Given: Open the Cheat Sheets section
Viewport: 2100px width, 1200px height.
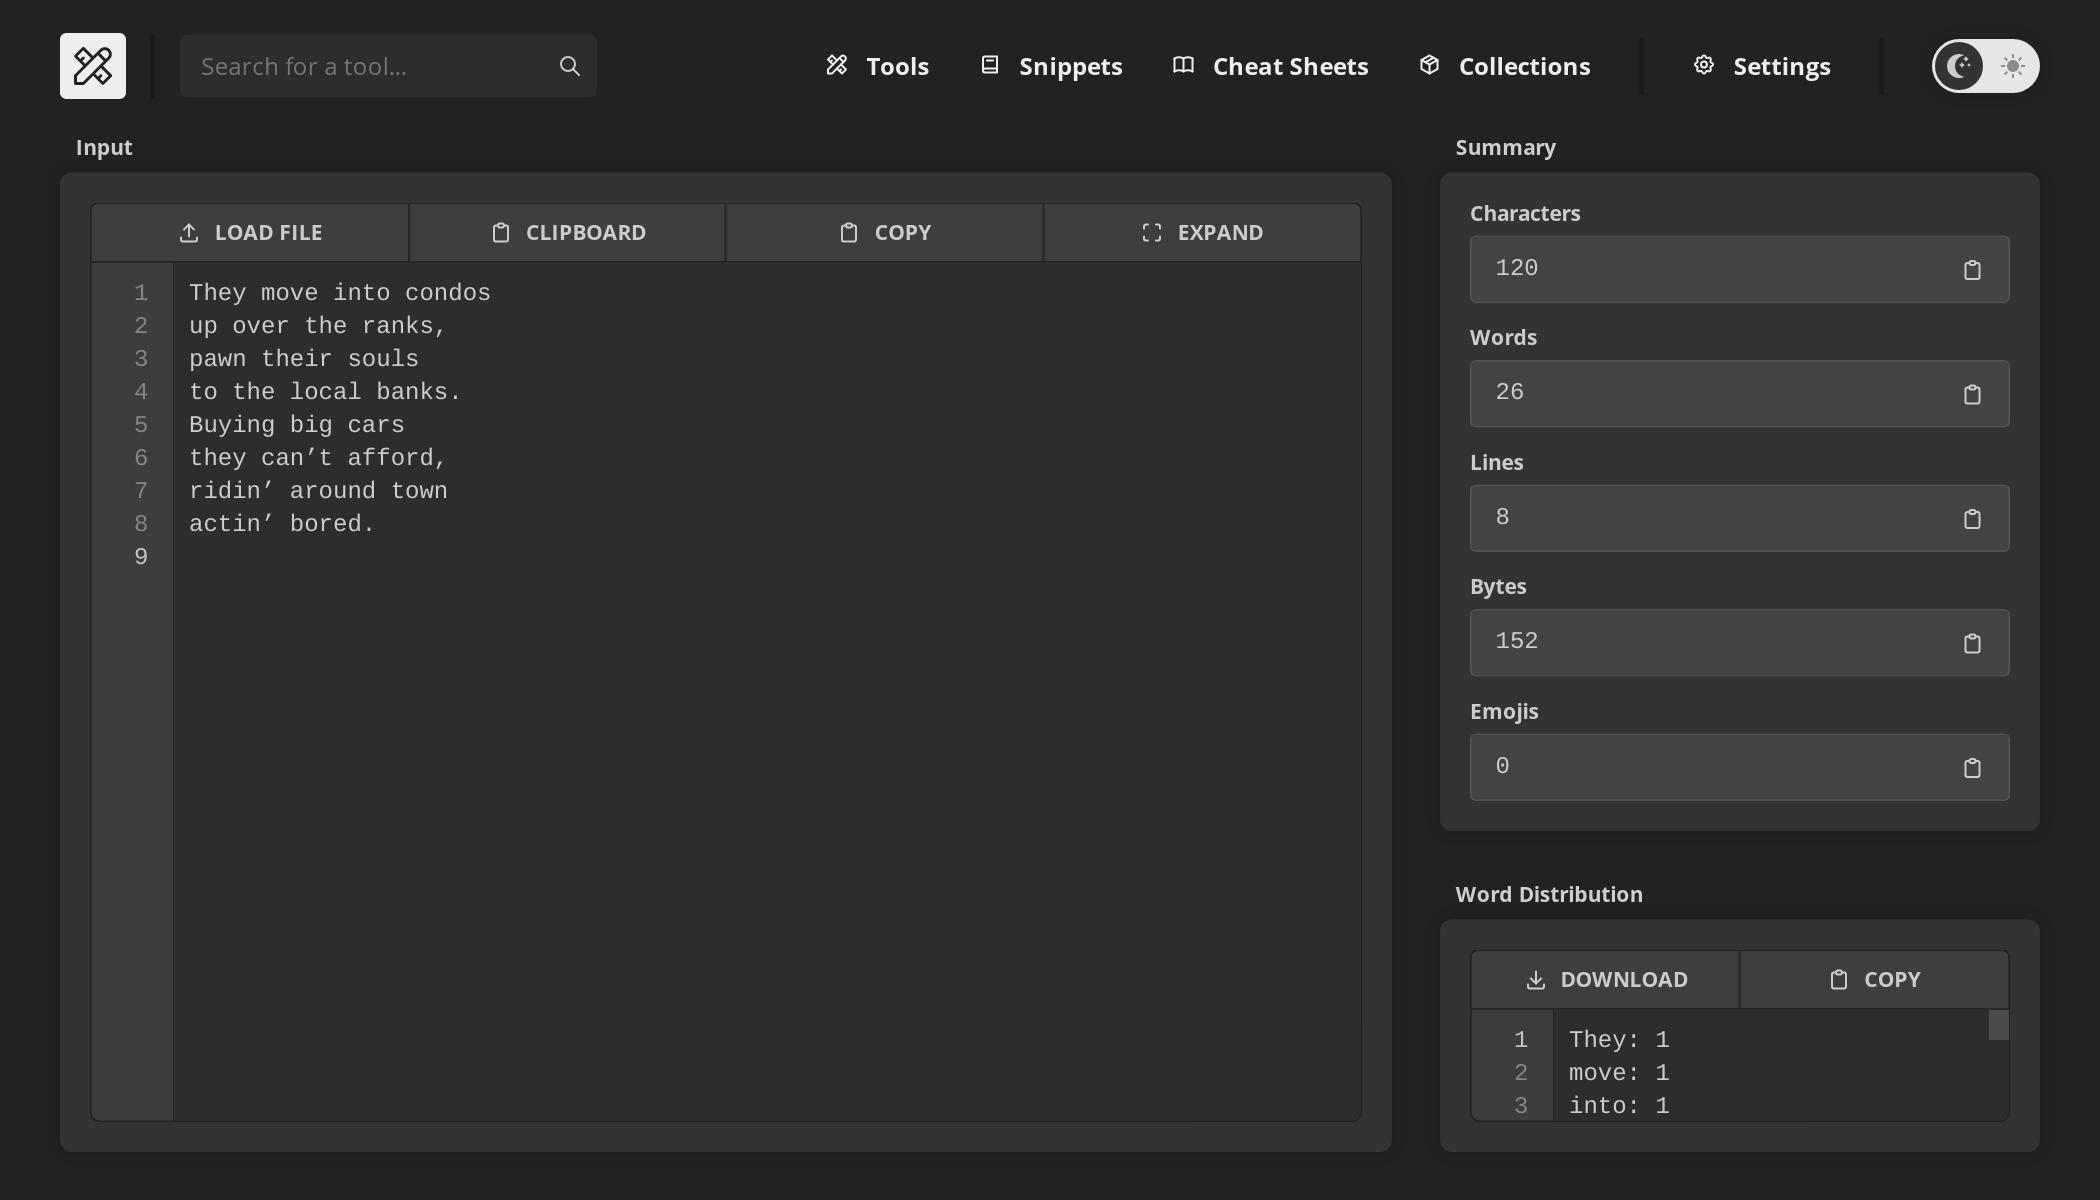Looking at the screenshot, I should click(x=1269, y=66).
